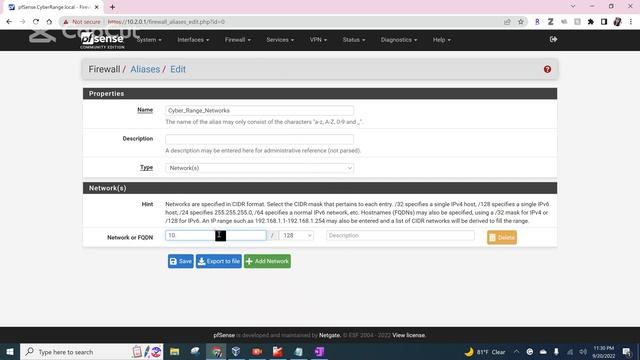
Task: Open the Interfaces dropdown menu
Action: (193, 40)
